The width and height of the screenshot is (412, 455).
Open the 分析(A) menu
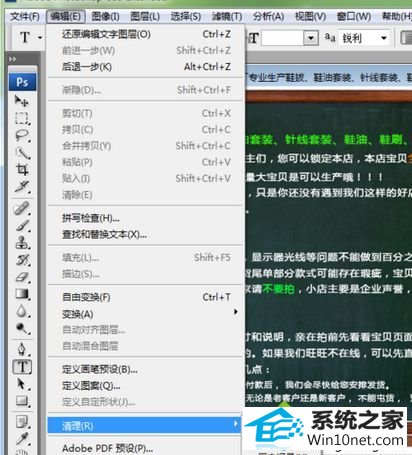268,16
